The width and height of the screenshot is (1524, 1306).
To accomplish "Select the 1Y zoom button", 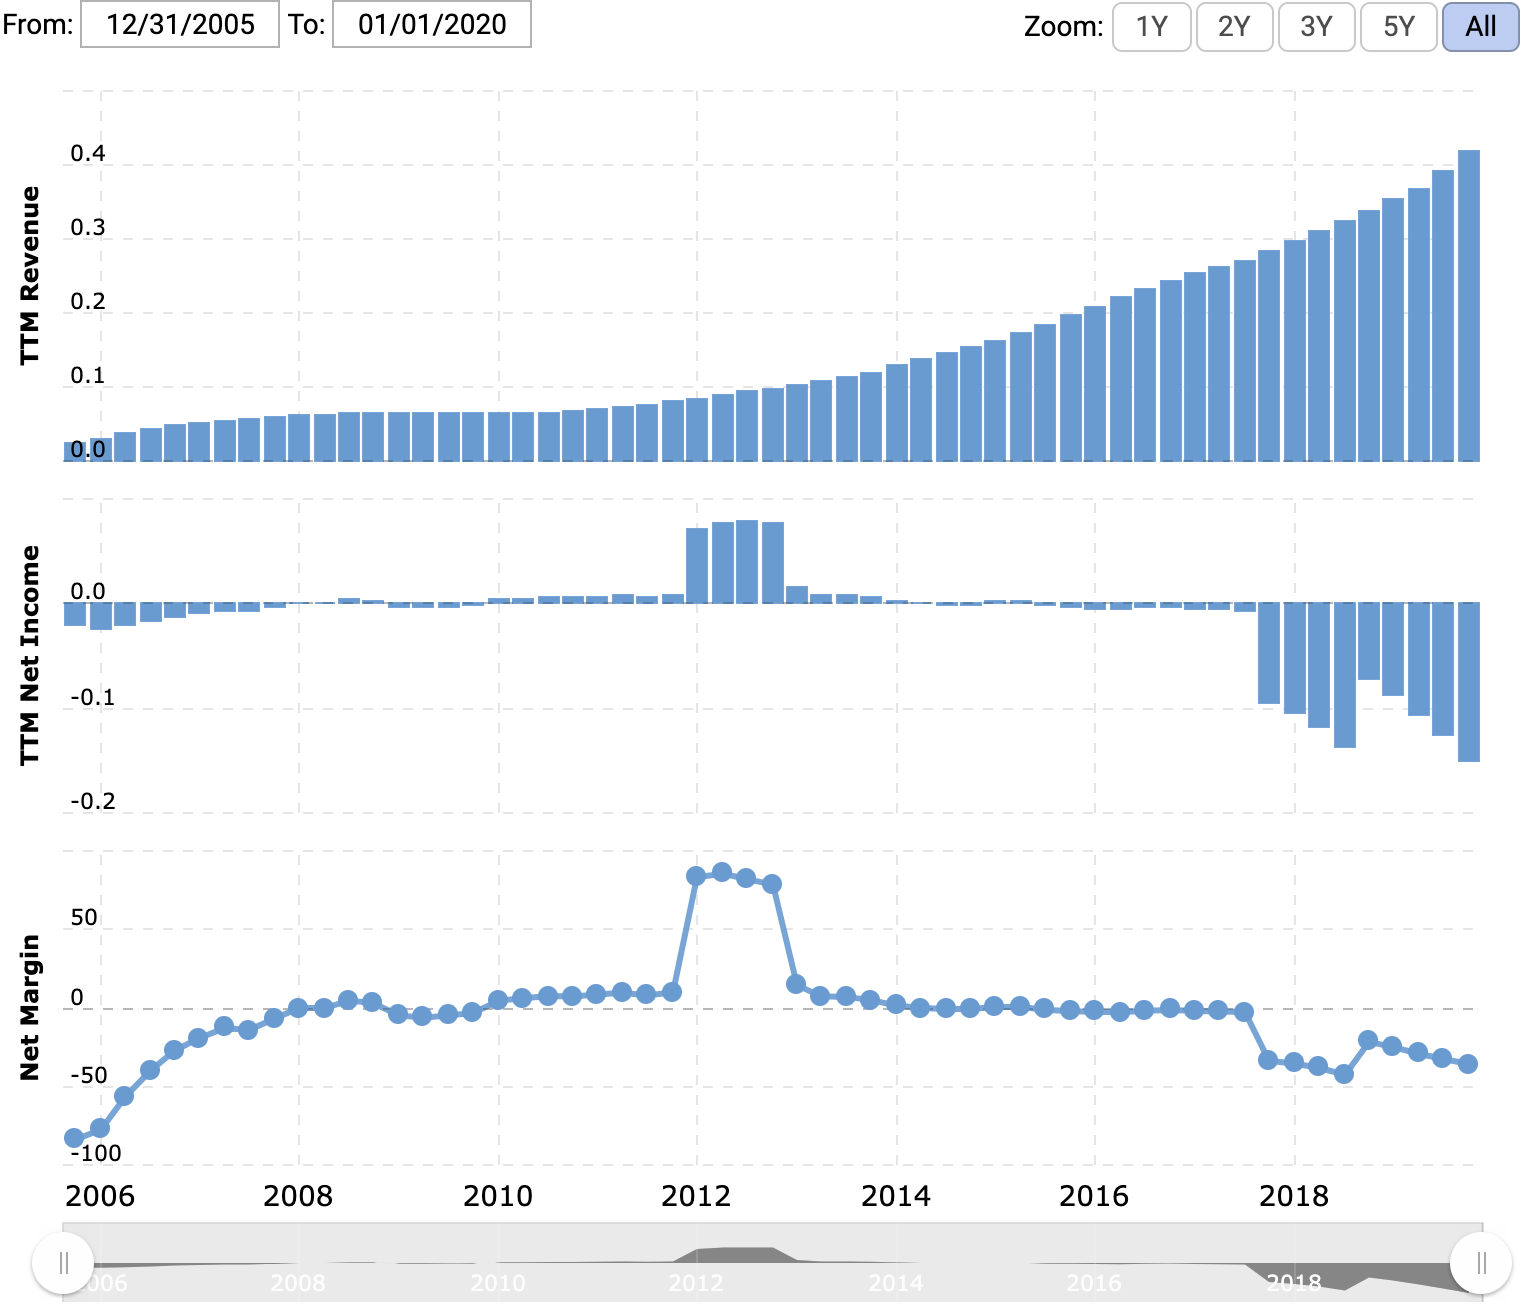I will point(1152,26).
